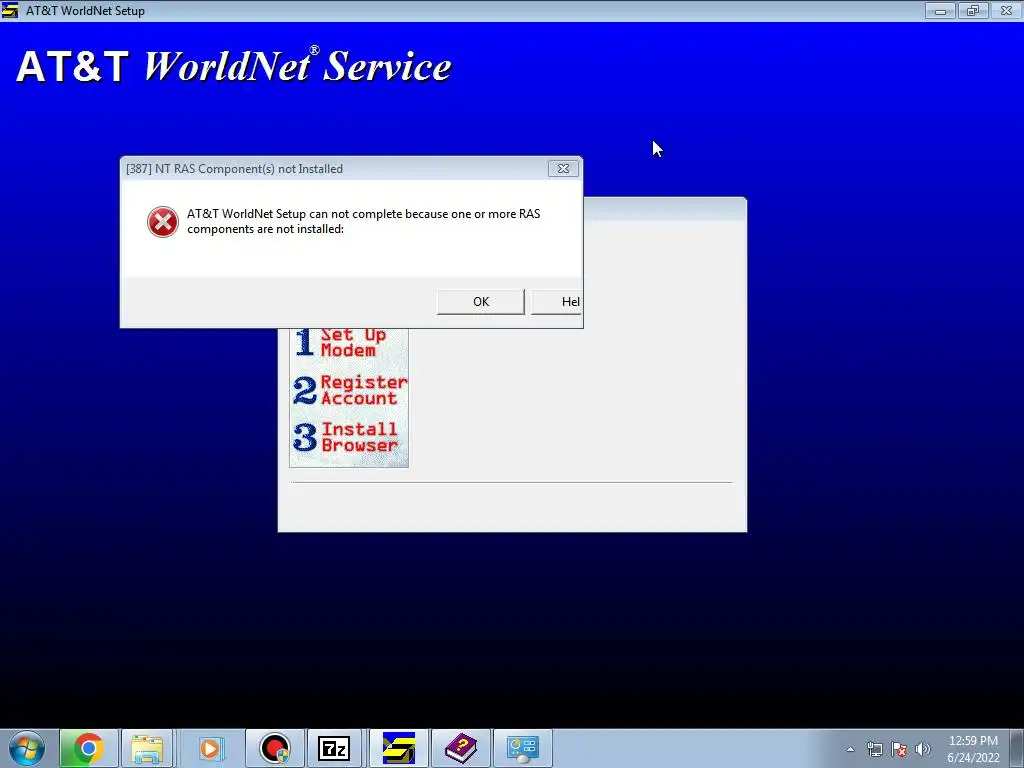Close the NT RAS Components error dialog
This screenshot has width=1024, height=768.
563,168
